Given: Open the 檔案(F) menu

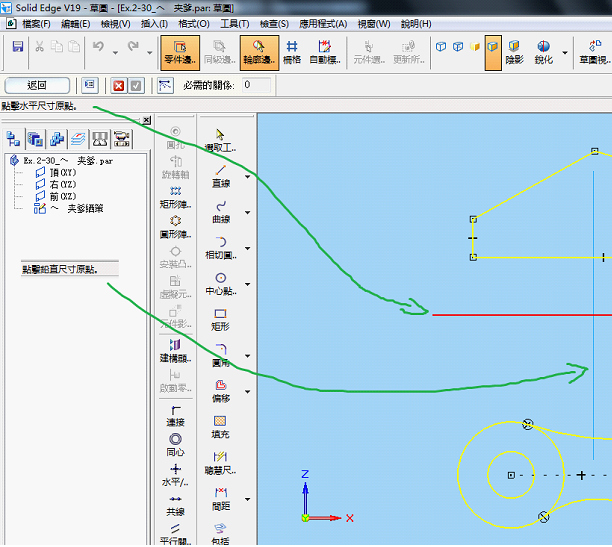Looking at the screenshot, I should tap(36, 24).
